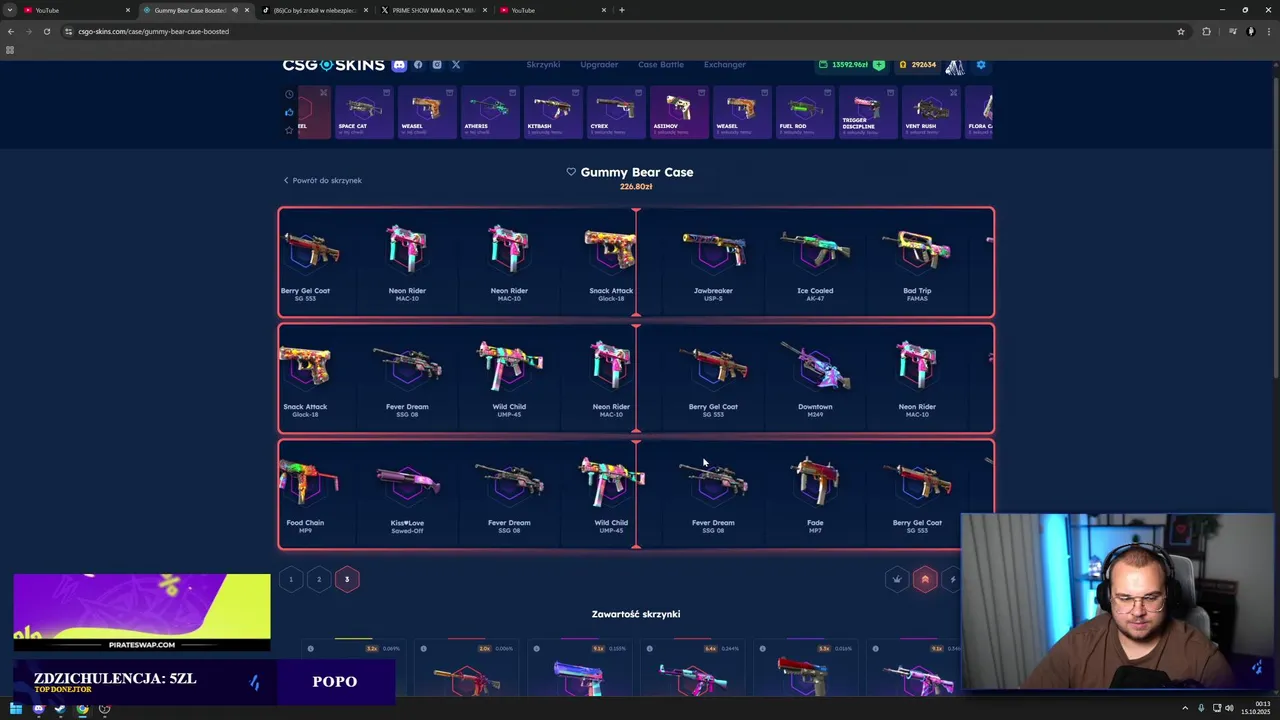Click the CSGO-SKINS logo
Screen dimensions: 1280x720
pos(333,65)
